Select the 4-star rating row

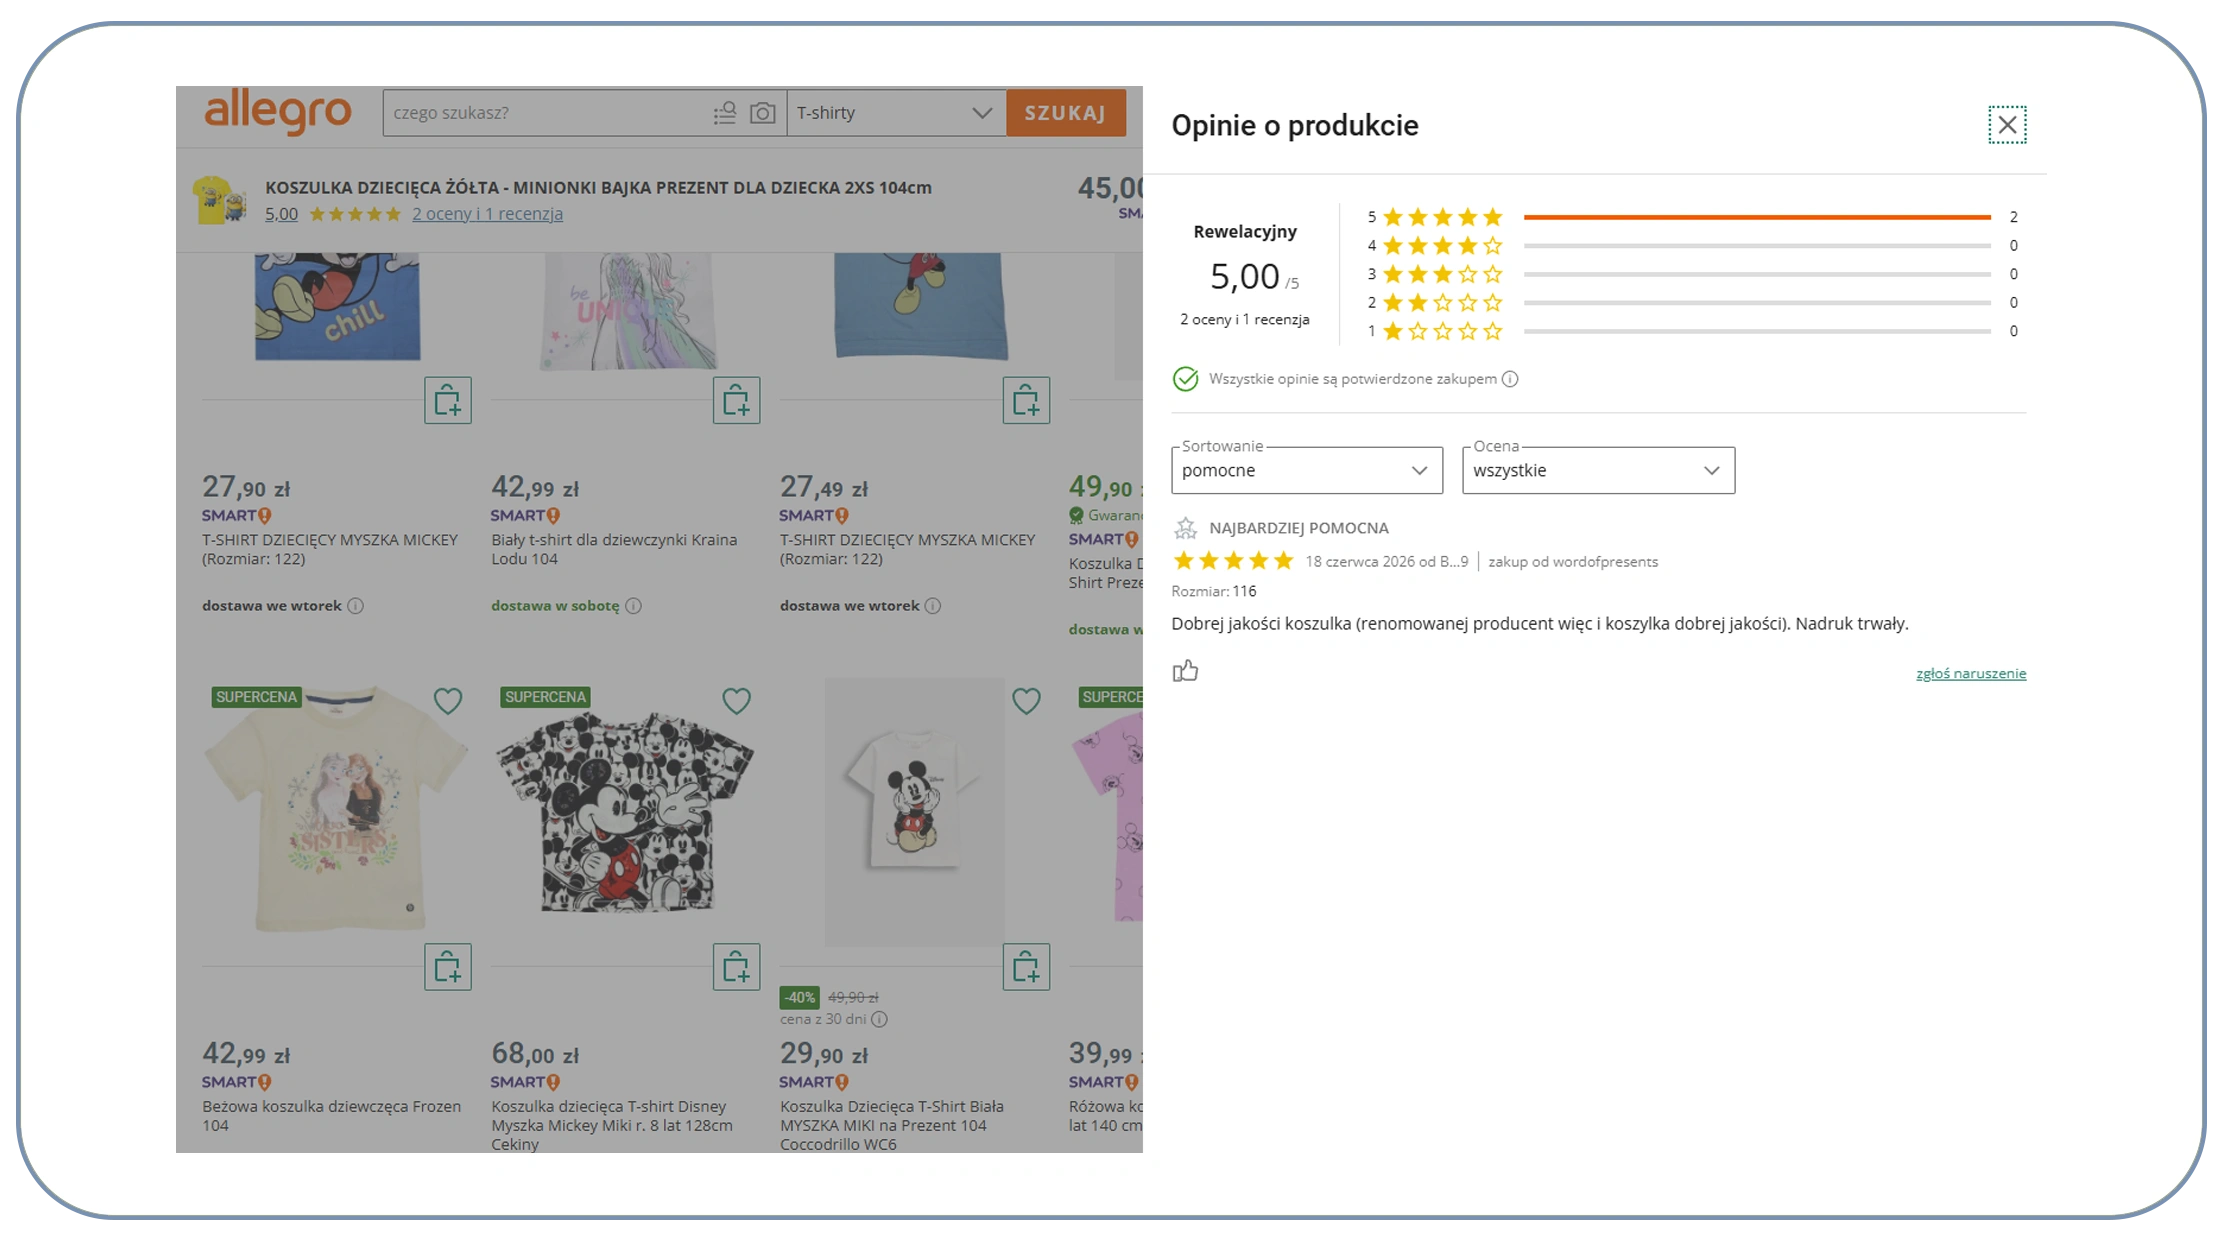pos(1693,245)
